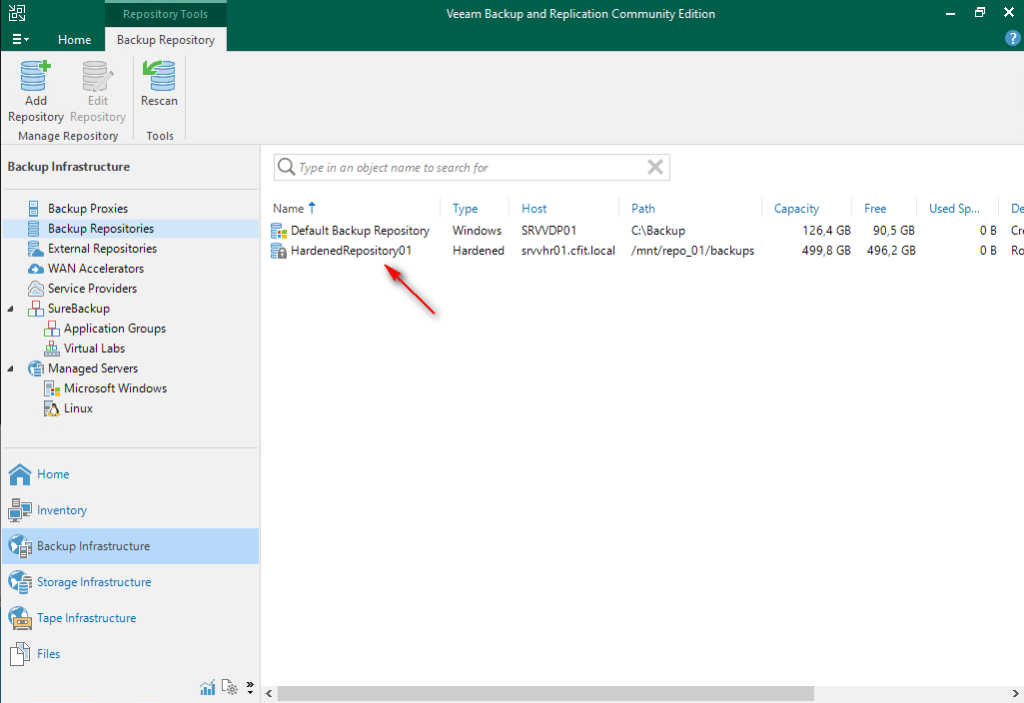
Task: Click the Linux penguin icon
Action: [53, 409]
